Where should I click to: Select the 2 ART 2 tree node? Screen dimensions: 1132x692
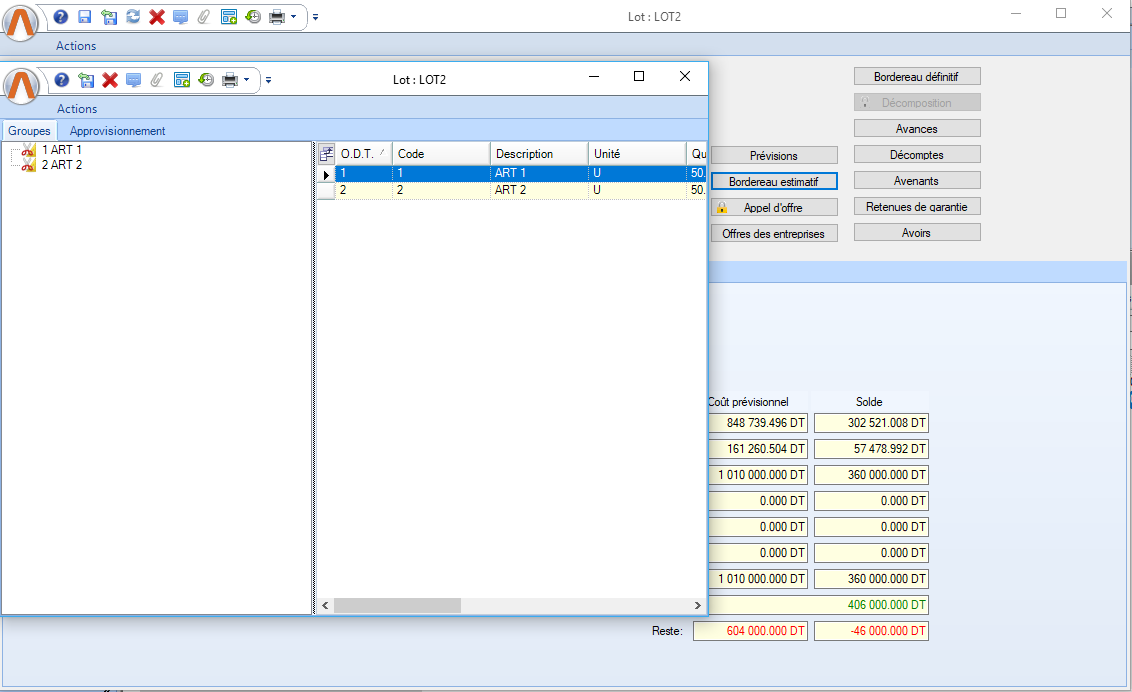point(61,165)
